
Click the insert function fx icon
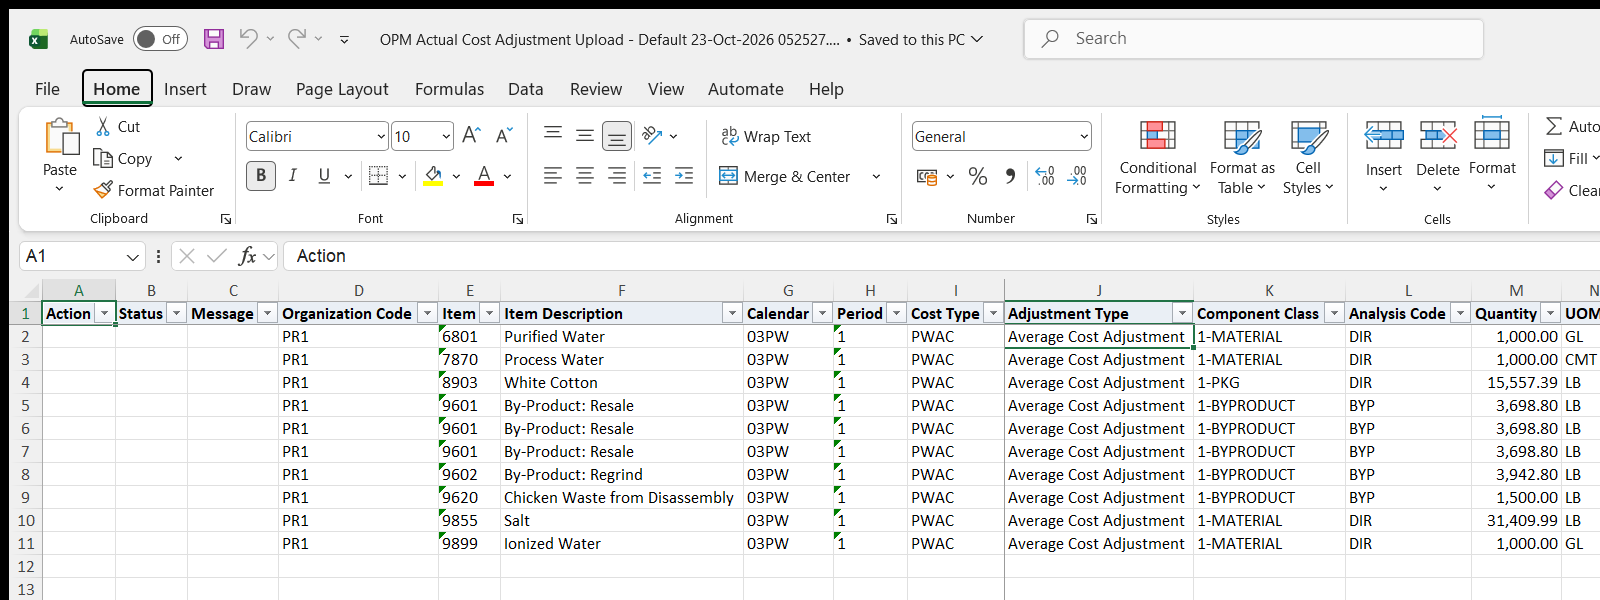click(x=247, y=256)
